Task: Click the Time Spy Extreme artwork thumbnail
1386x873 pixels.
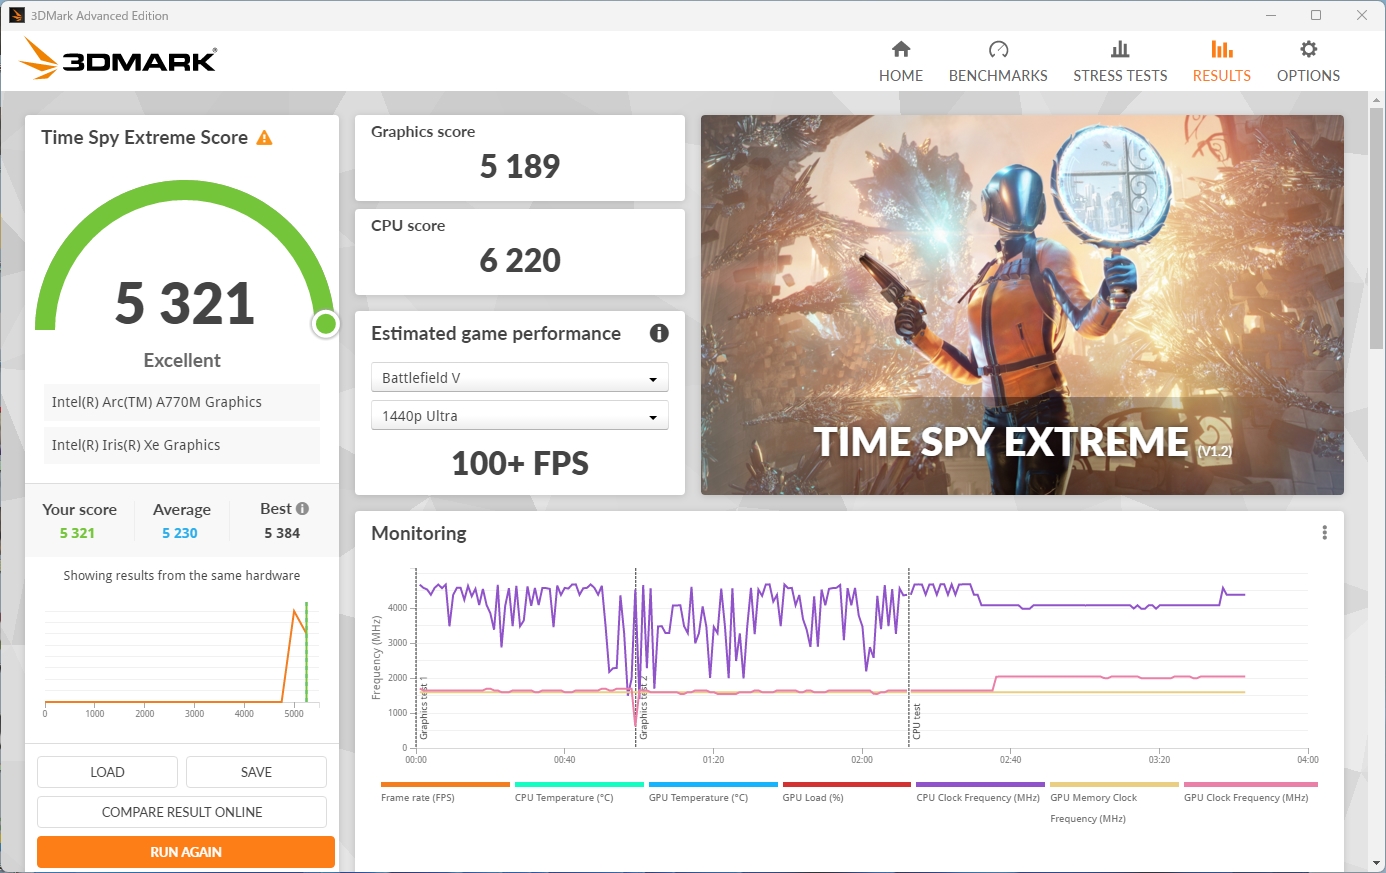Action: [x=1022, y=305]
